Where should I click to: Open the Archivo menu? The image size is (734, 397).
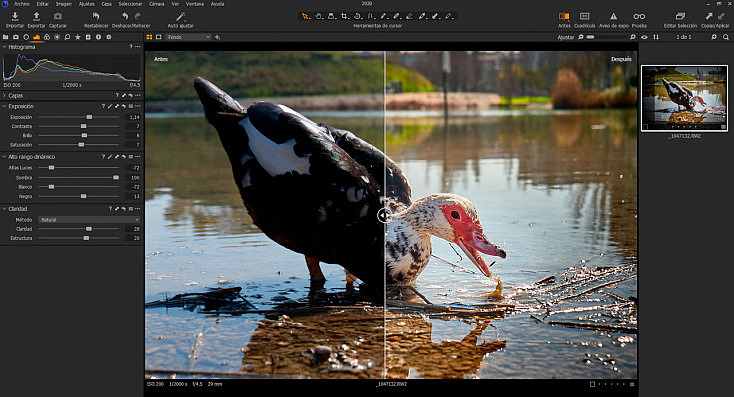[22, 4]
